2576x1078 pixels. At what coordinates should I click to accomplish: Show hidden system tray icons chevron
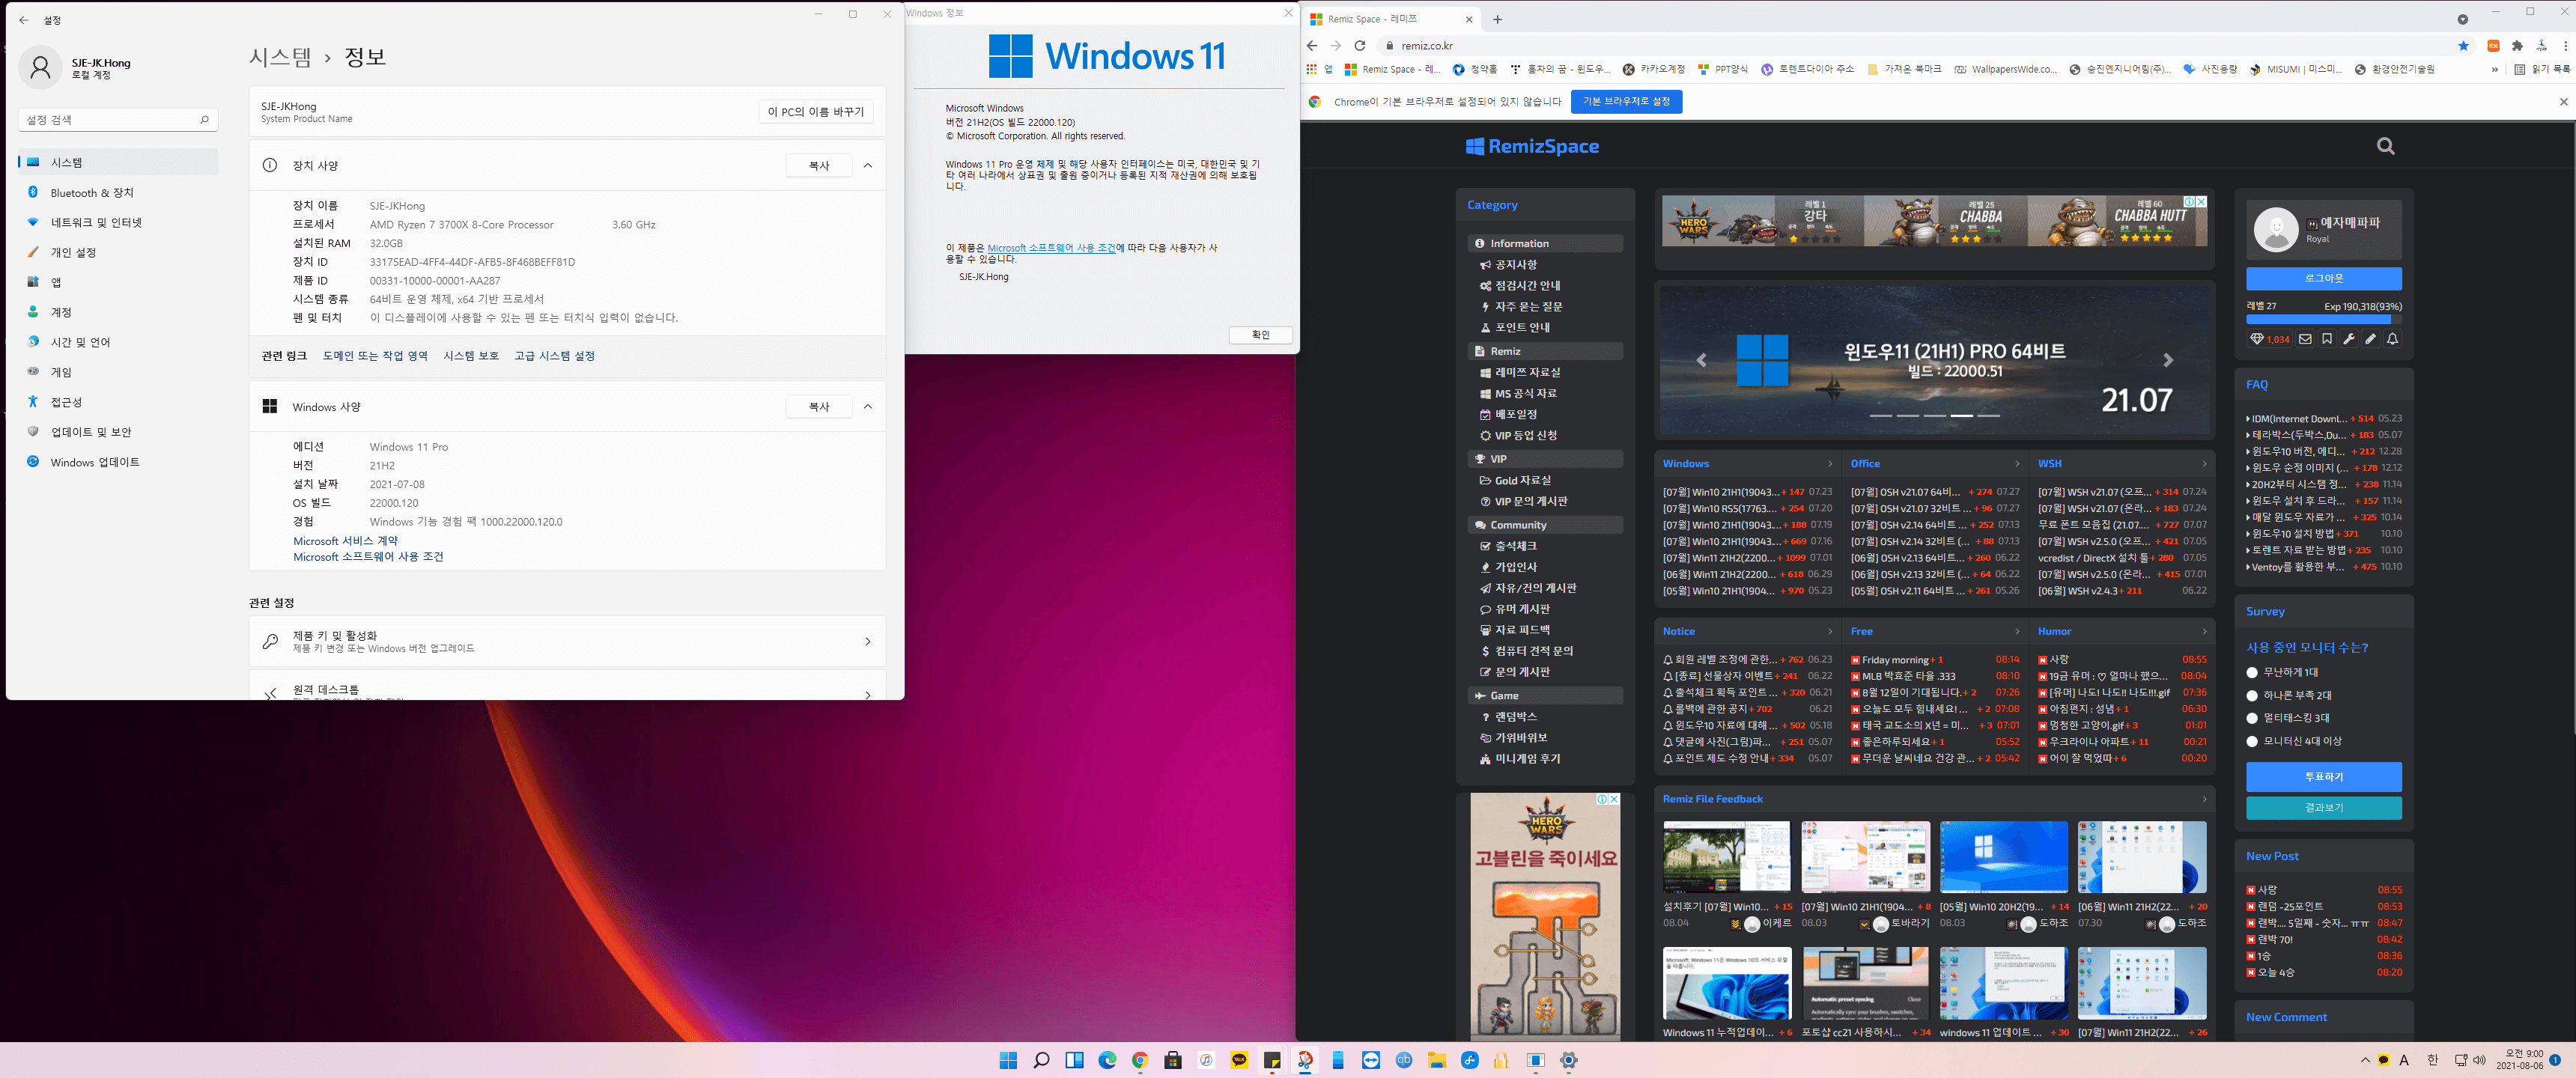click(x=2365, y=1061)
